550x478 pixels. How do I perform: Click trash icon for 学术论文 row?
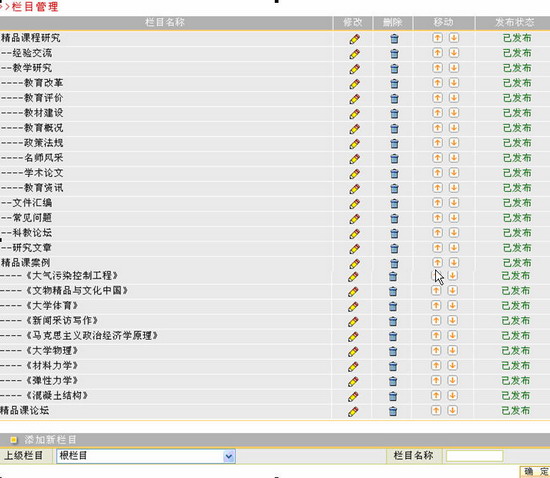(x=394, y=173)
